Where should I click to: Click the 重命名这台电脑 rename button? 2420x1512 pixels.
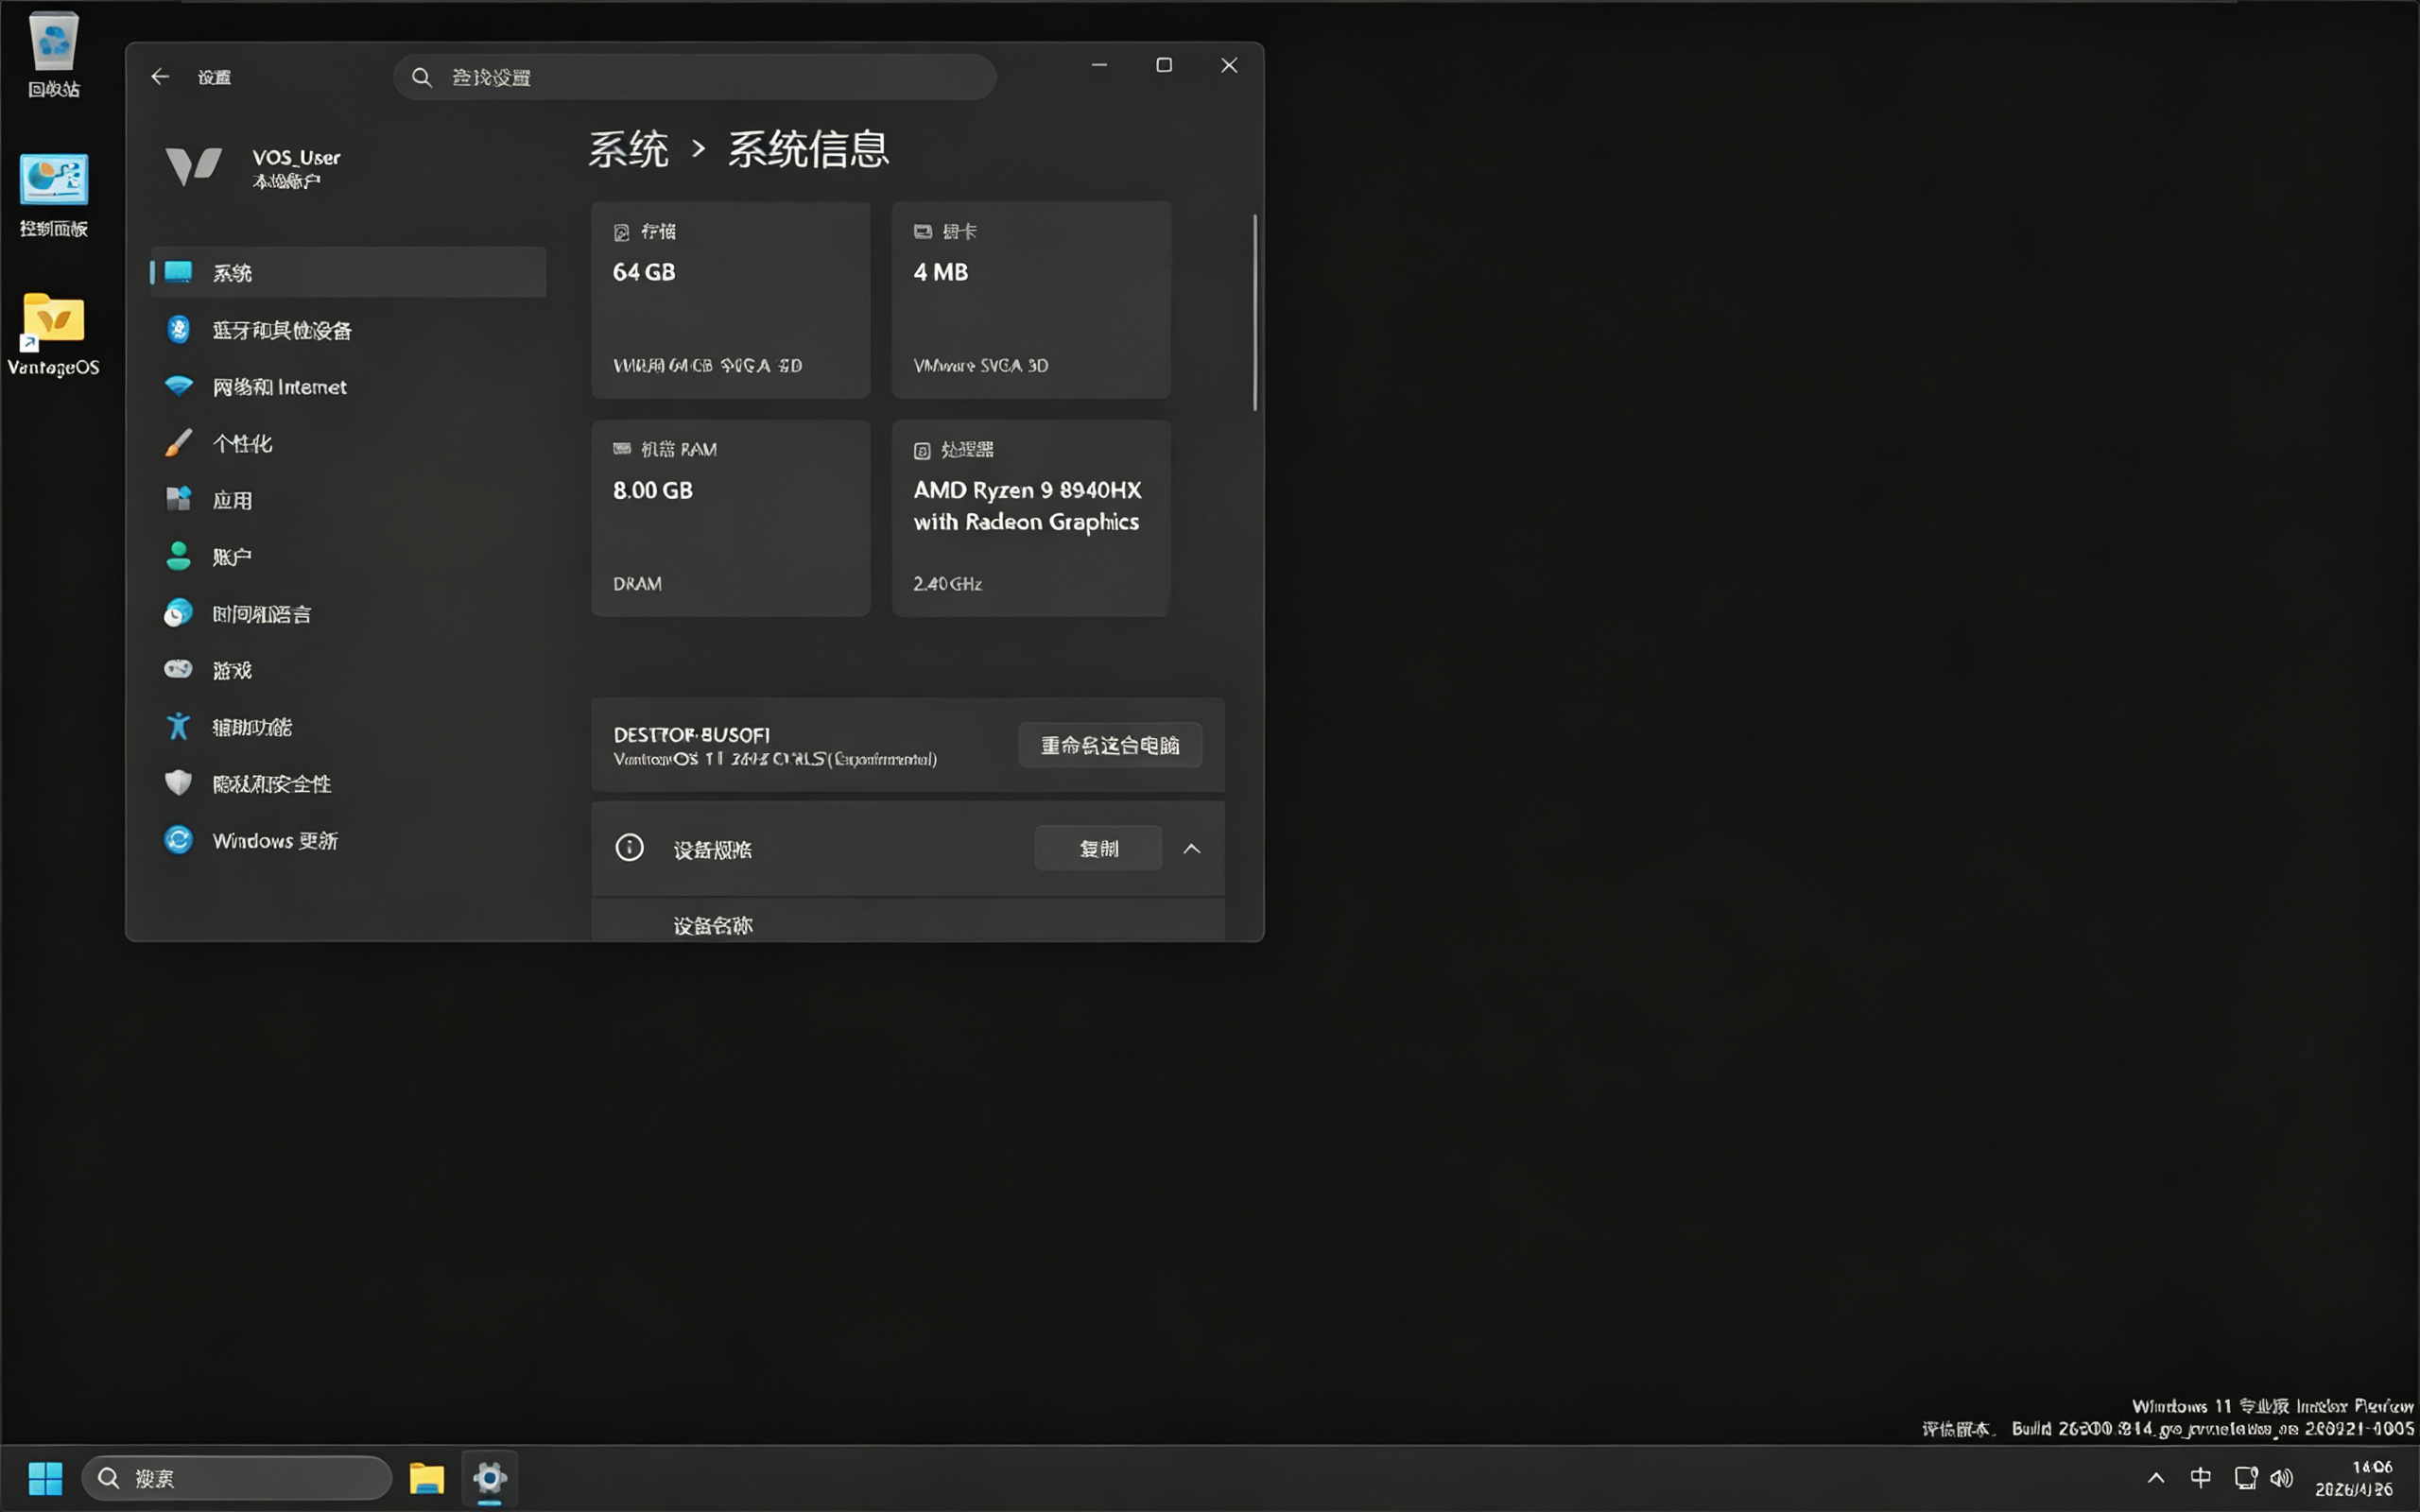tap(1110, 745)
